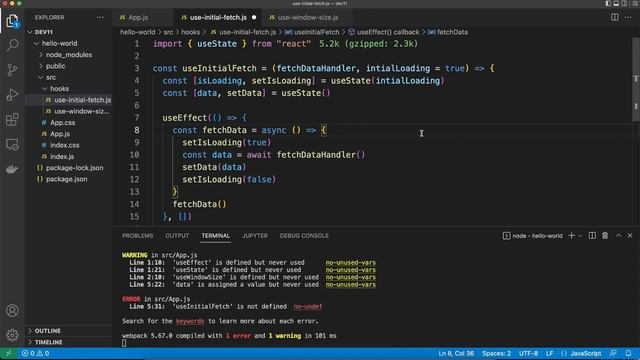Open the remote window indicator in status bar

coord(9,353)
